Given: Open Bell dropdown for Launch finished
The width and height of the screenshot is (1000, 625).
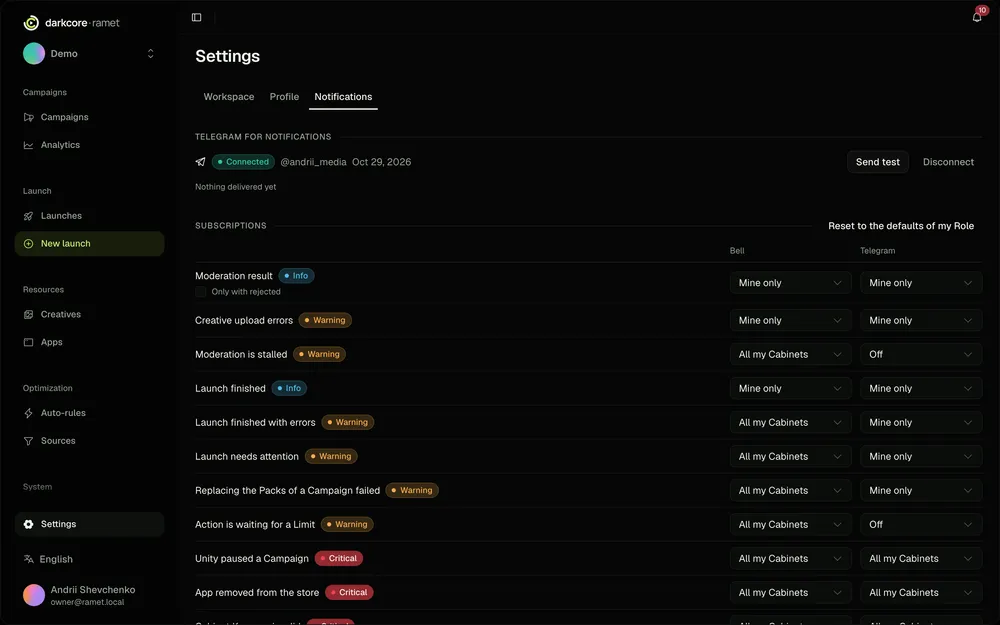Looking at the screenshot, I should 790,388.
